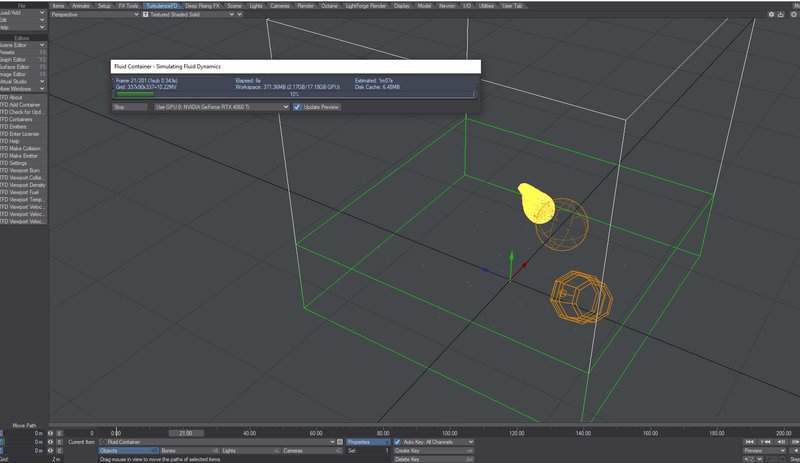800x463 pixels.
Task: Choose a different GPU in Use GPU dropdown
Action: tap(222, 107)
